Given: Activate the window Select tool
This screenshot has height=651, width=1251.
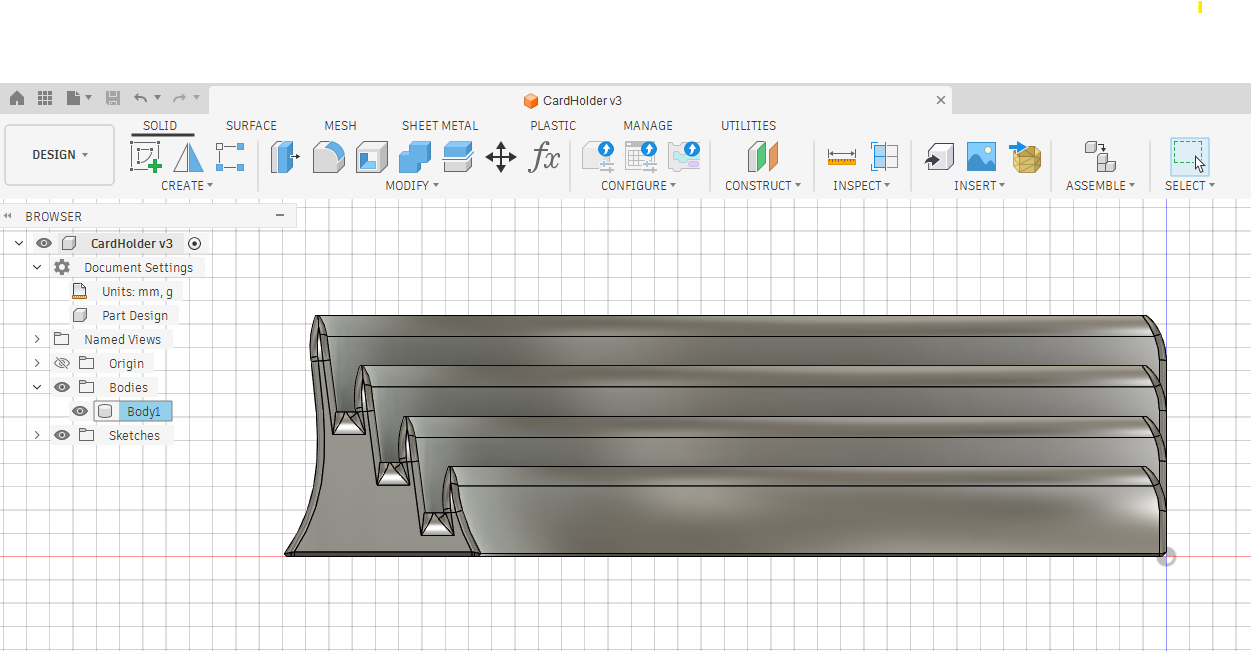Looking at the screenshot, I should pos(1190,157).
